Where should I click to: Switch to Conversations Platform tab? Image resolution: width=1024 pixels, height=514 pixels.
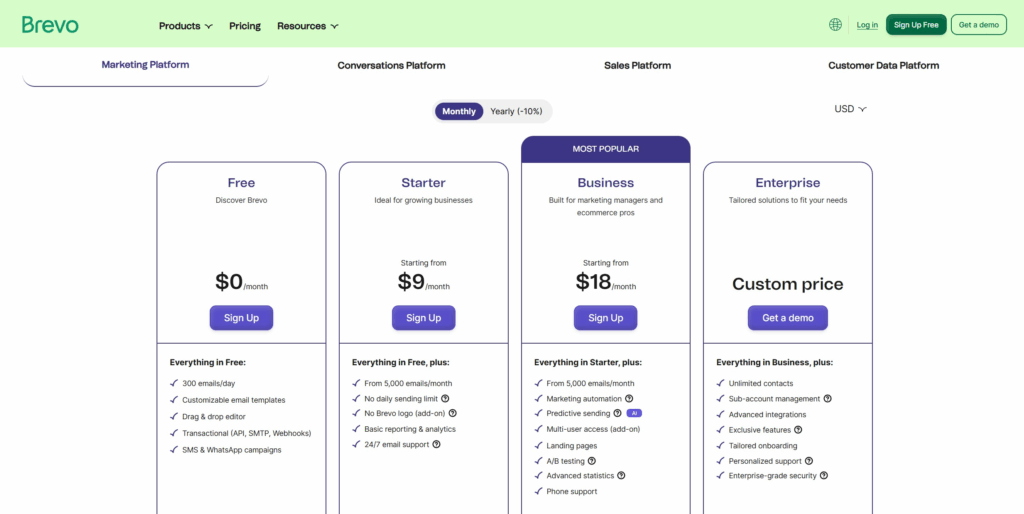[x=391, y=66]
